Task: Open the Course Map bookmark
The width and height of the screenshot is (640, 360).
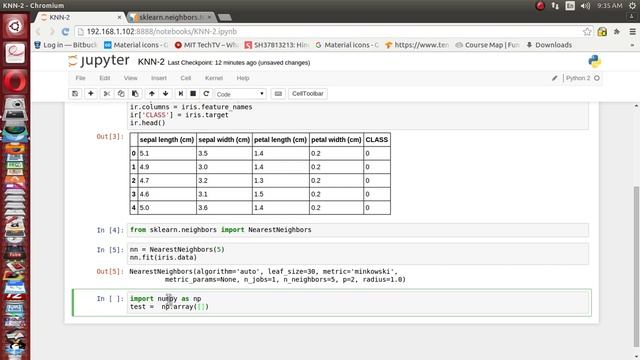Action: (487, 45)
